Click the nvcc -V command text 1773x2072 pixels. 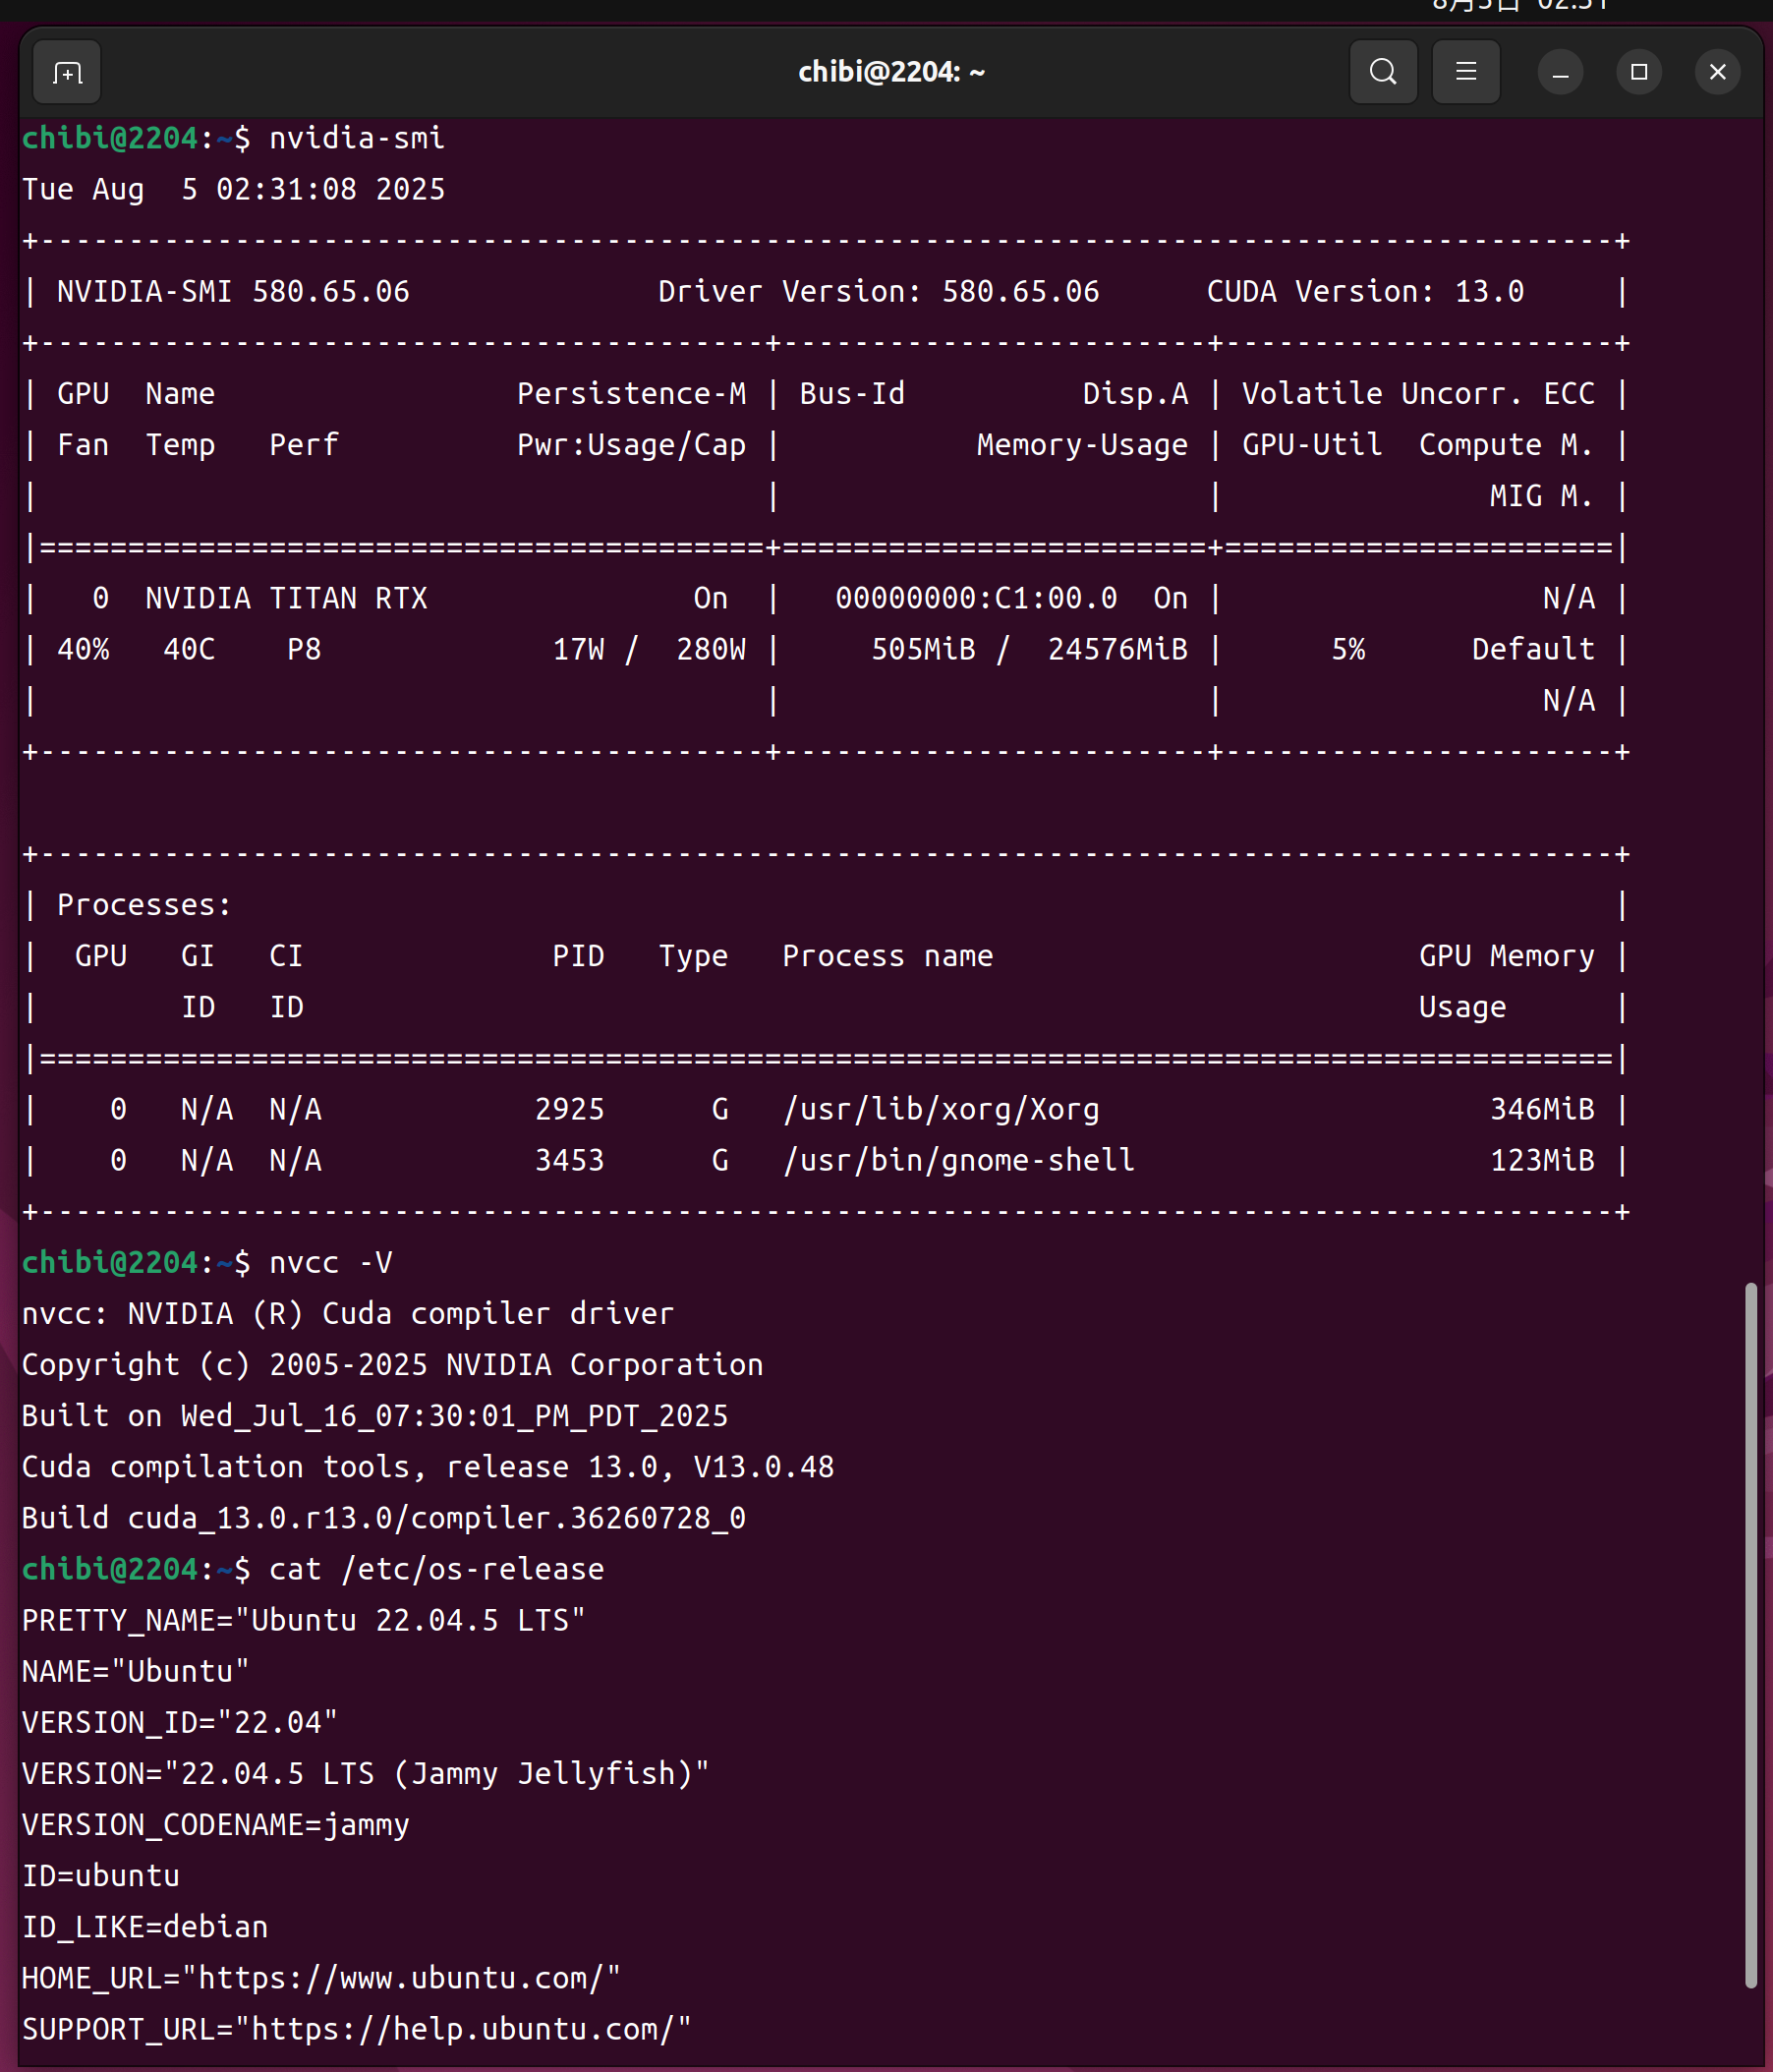tap(331, 1263)
